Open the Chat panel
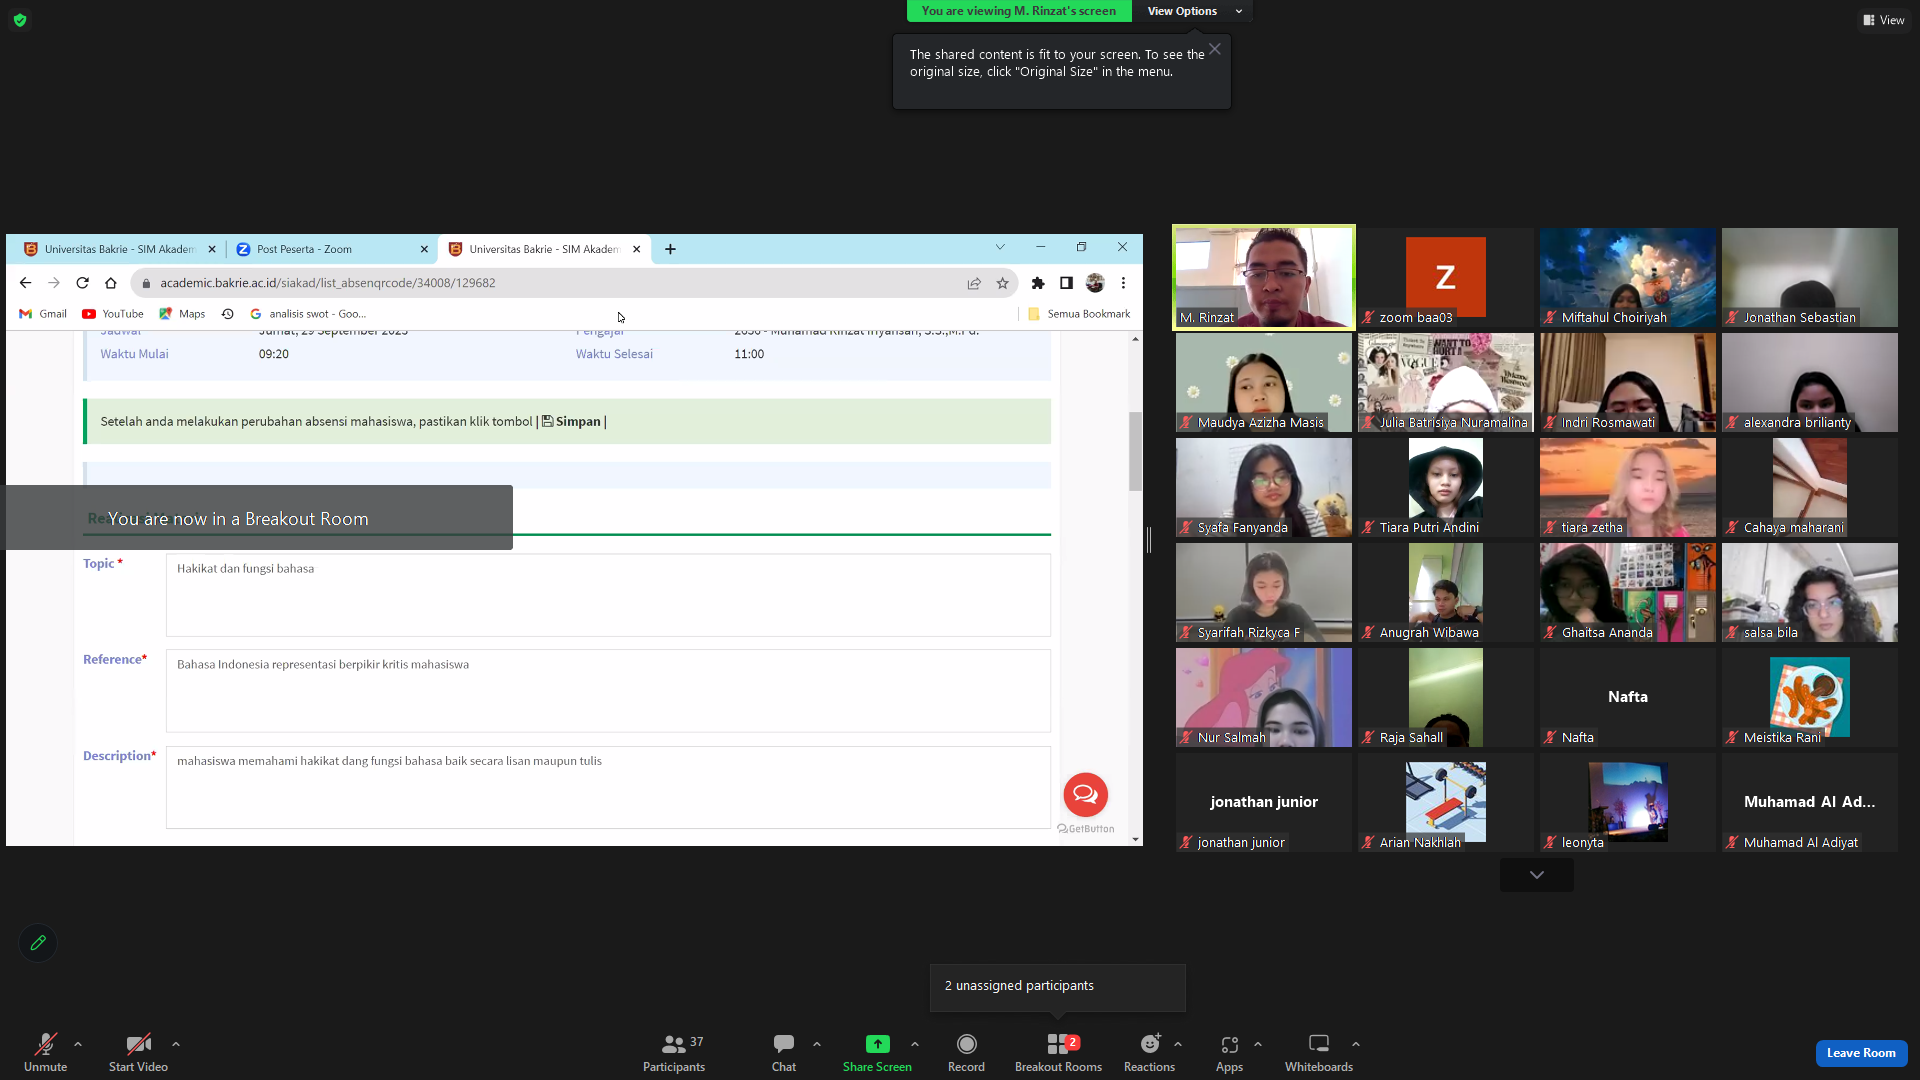The image size is (1920, 1080). click(784, 1052)
